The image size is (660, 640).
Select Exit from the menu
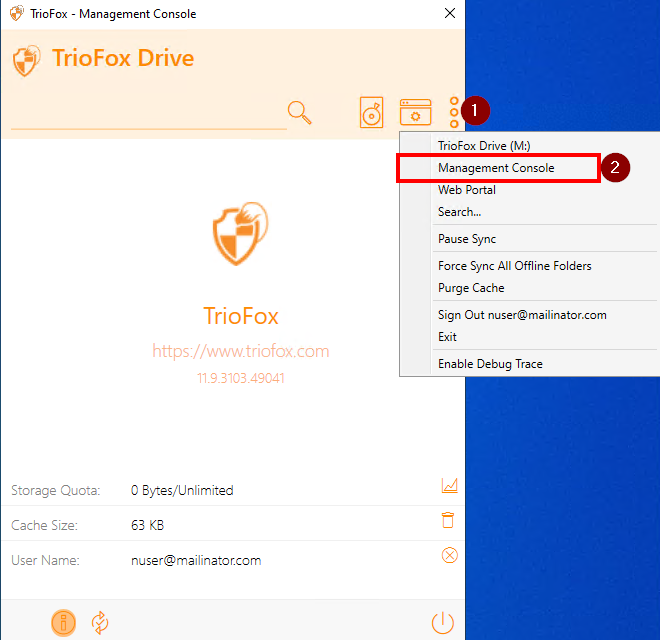click(530, 337)
